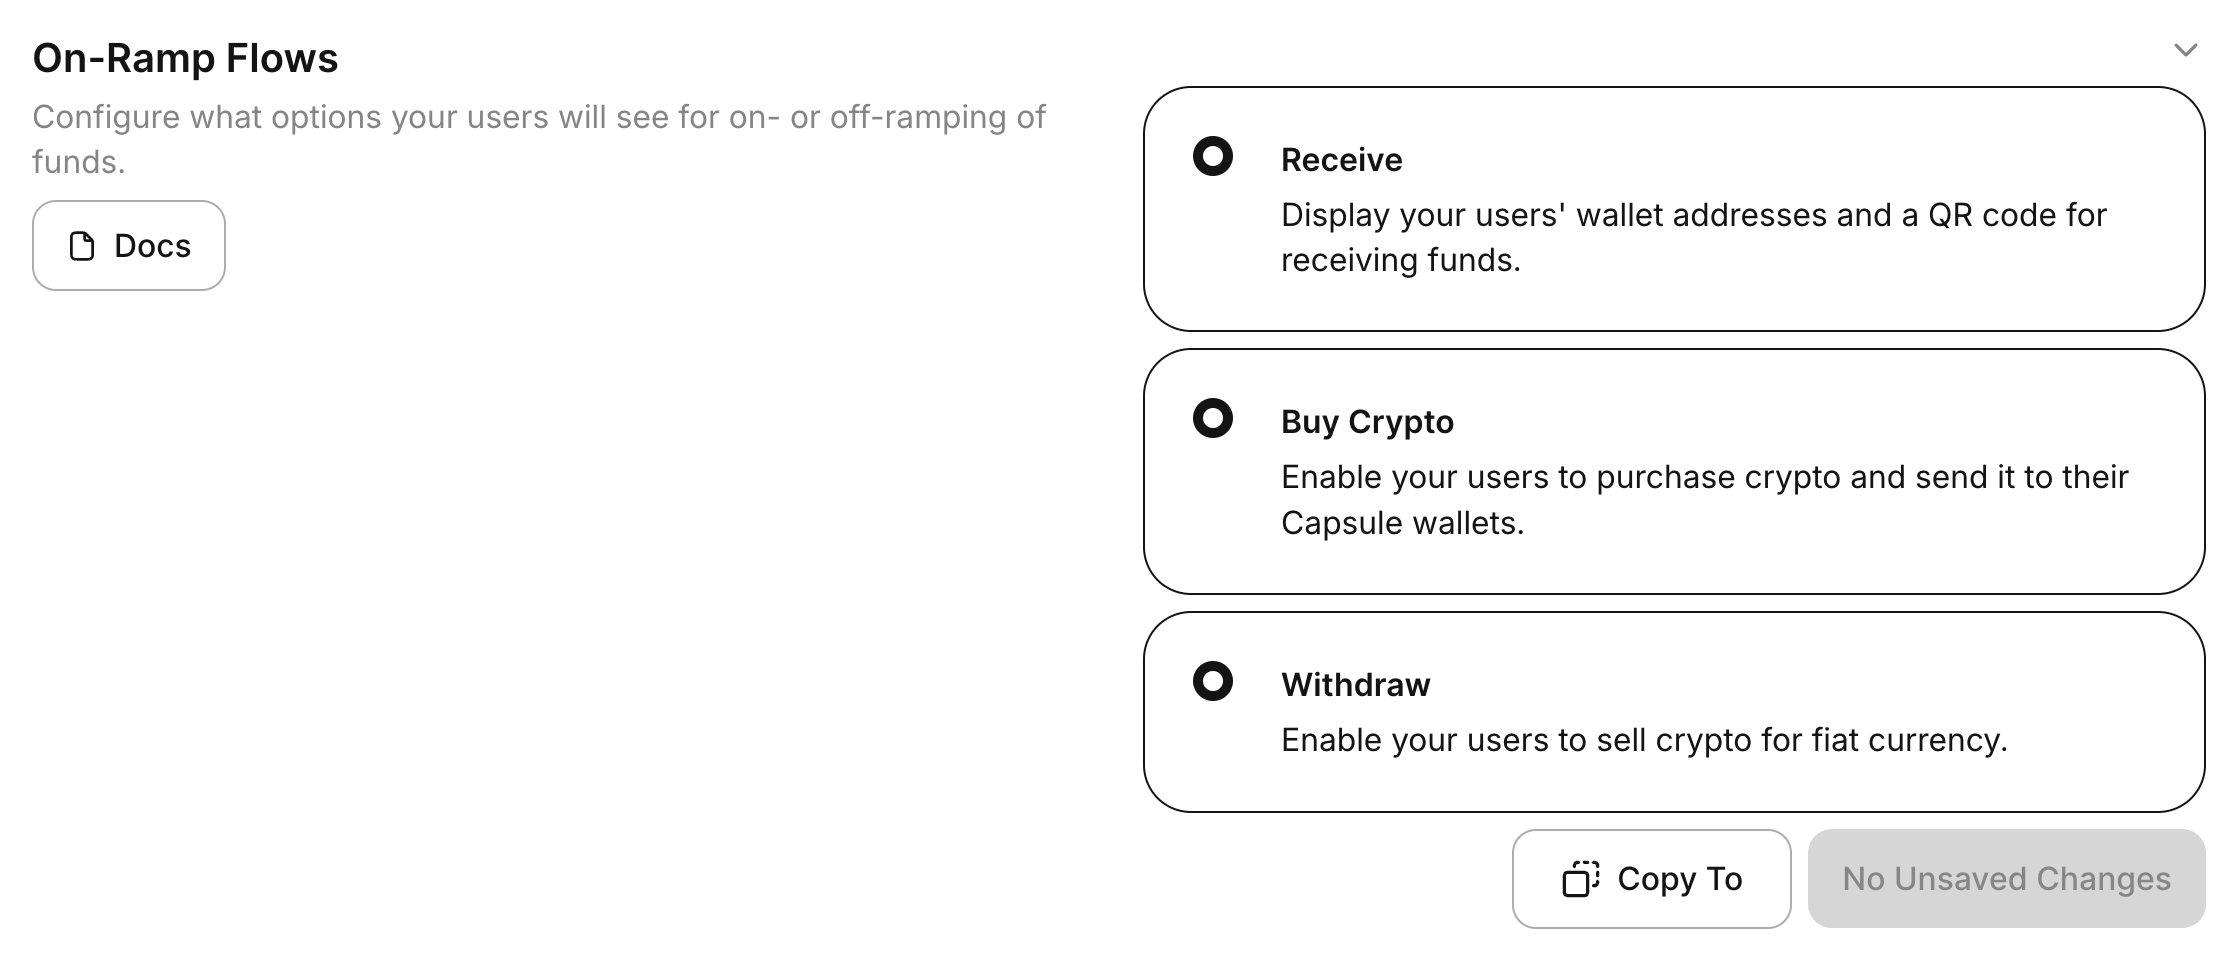Click the Copy To button

coord(1651,878)
